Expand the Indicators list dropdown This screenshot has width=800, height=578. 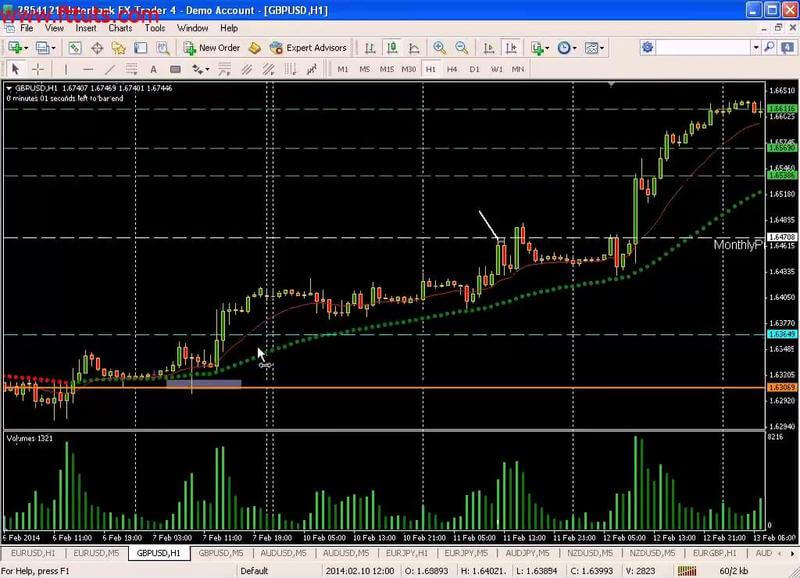point(541,48)
